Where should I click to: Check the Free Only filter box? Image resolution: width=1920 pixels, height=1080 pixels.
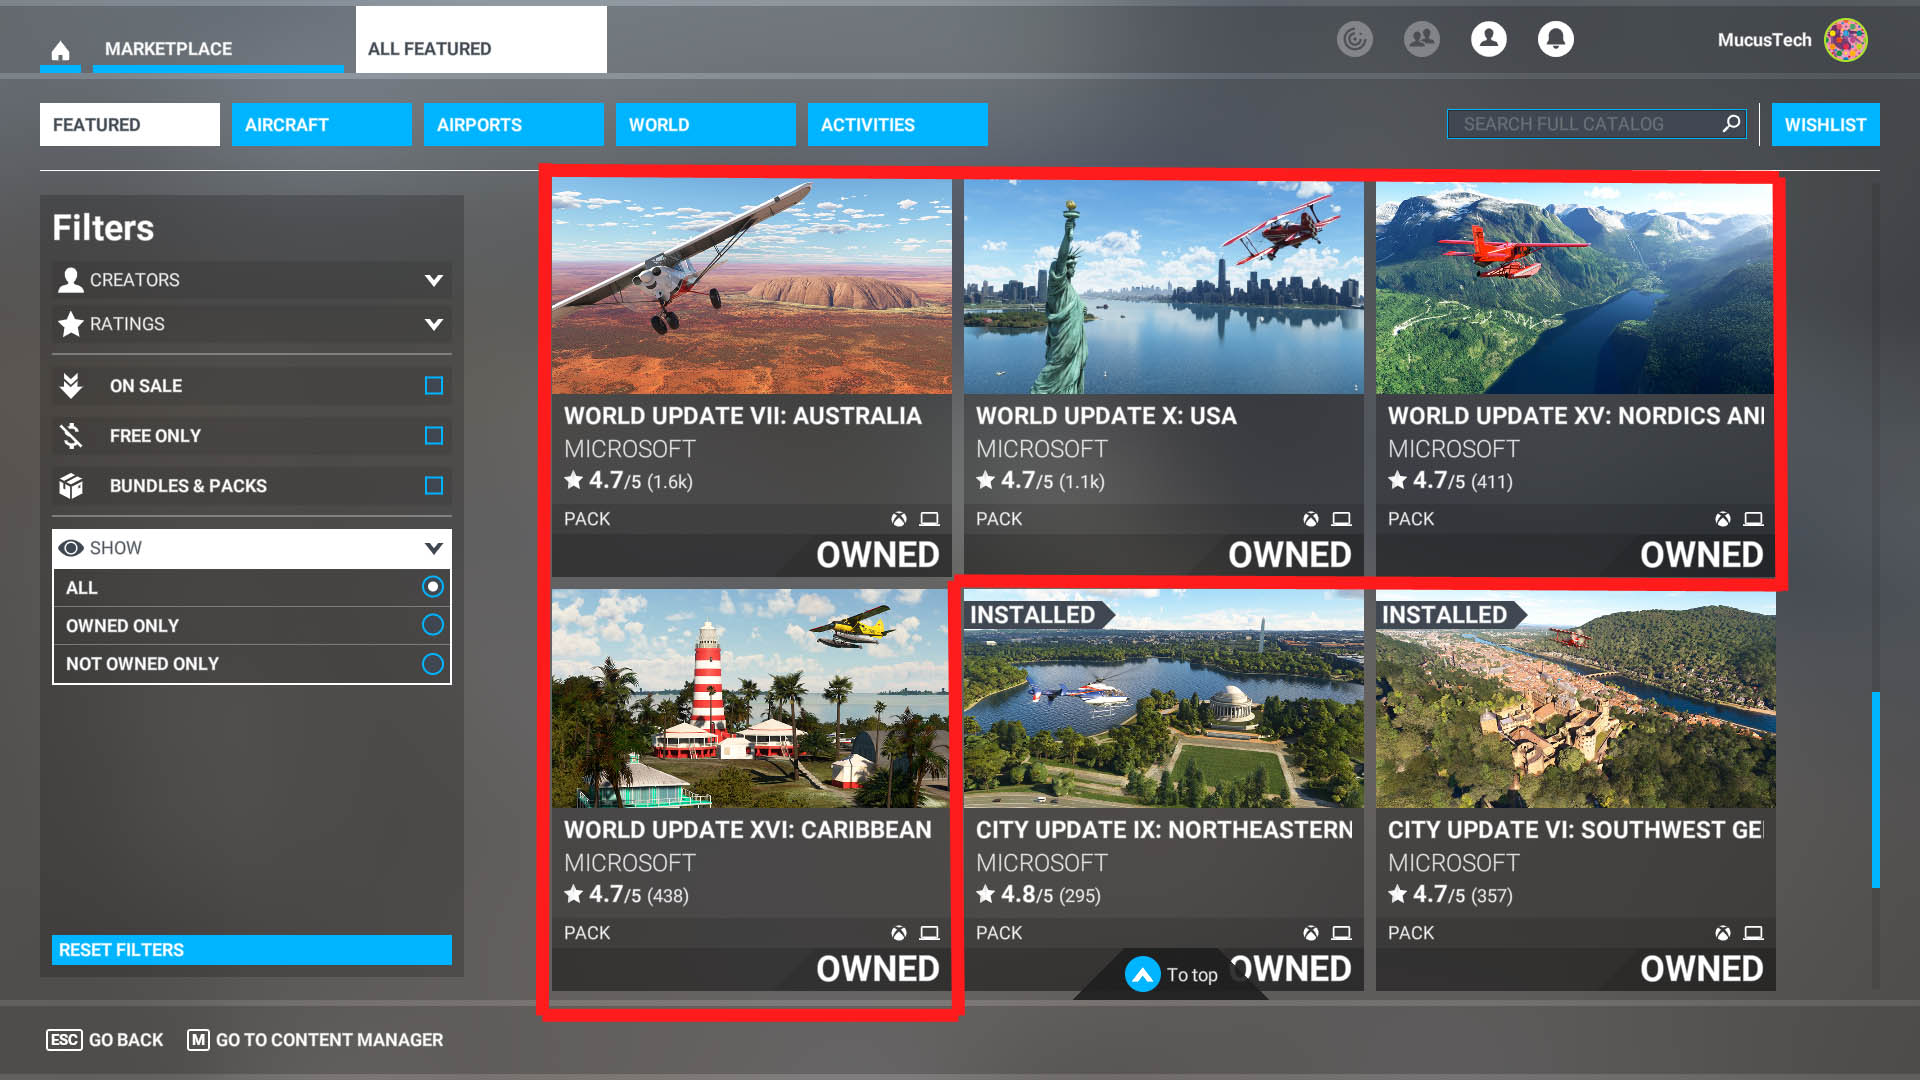pos(433,436)
